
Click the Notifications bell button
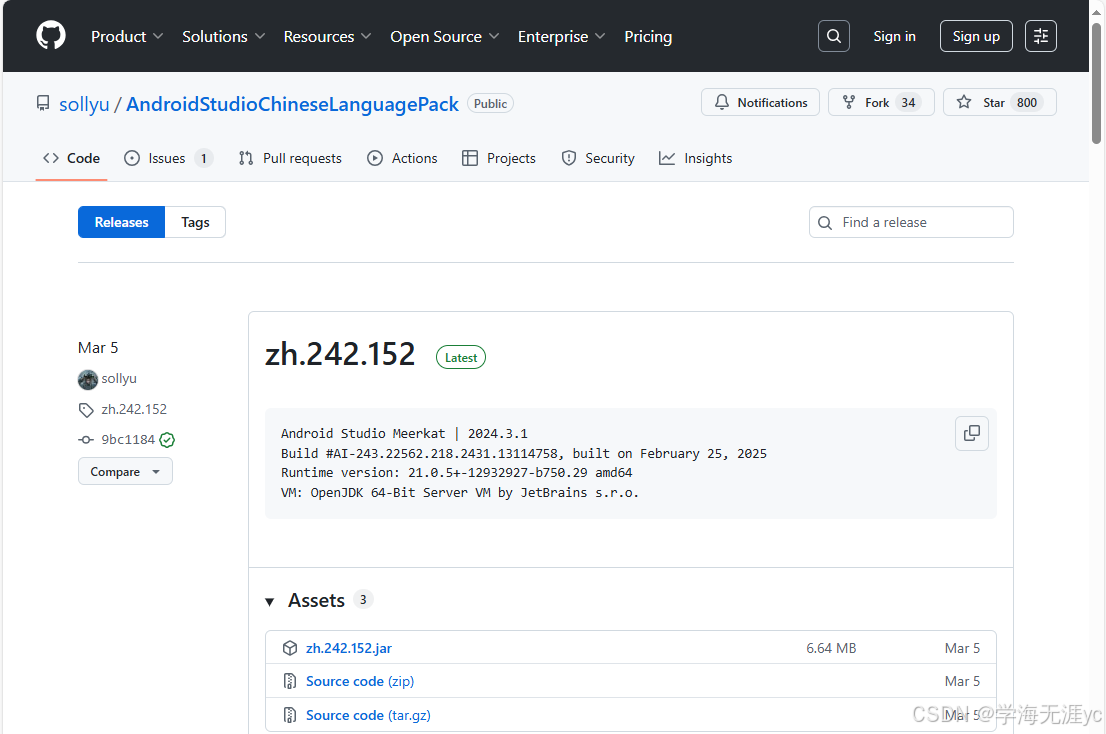pyautogui.click(x=760, y=102)
